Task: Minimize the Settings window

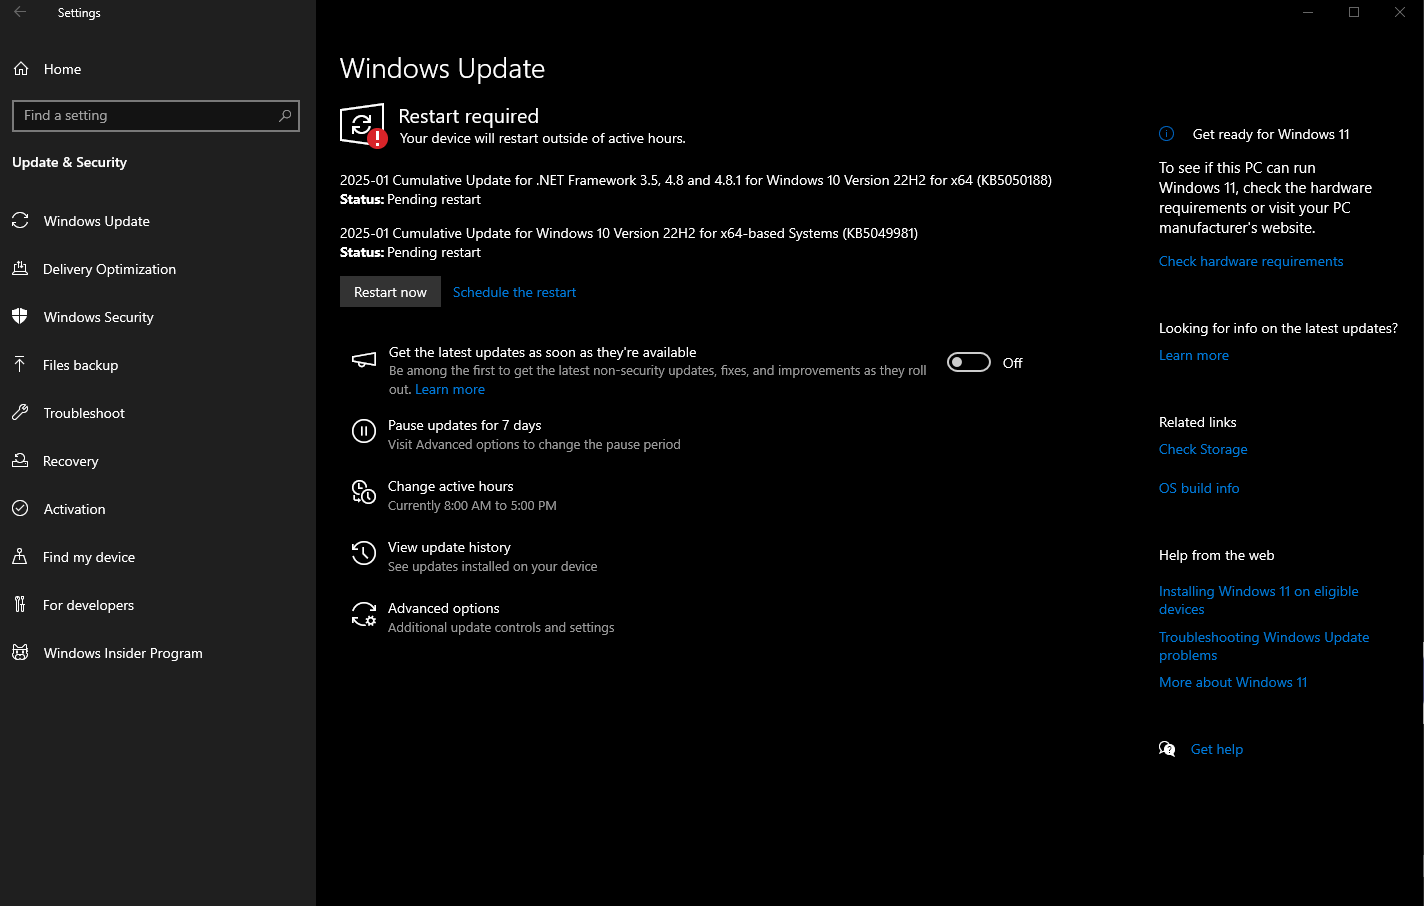Action: coord(1308,12)
